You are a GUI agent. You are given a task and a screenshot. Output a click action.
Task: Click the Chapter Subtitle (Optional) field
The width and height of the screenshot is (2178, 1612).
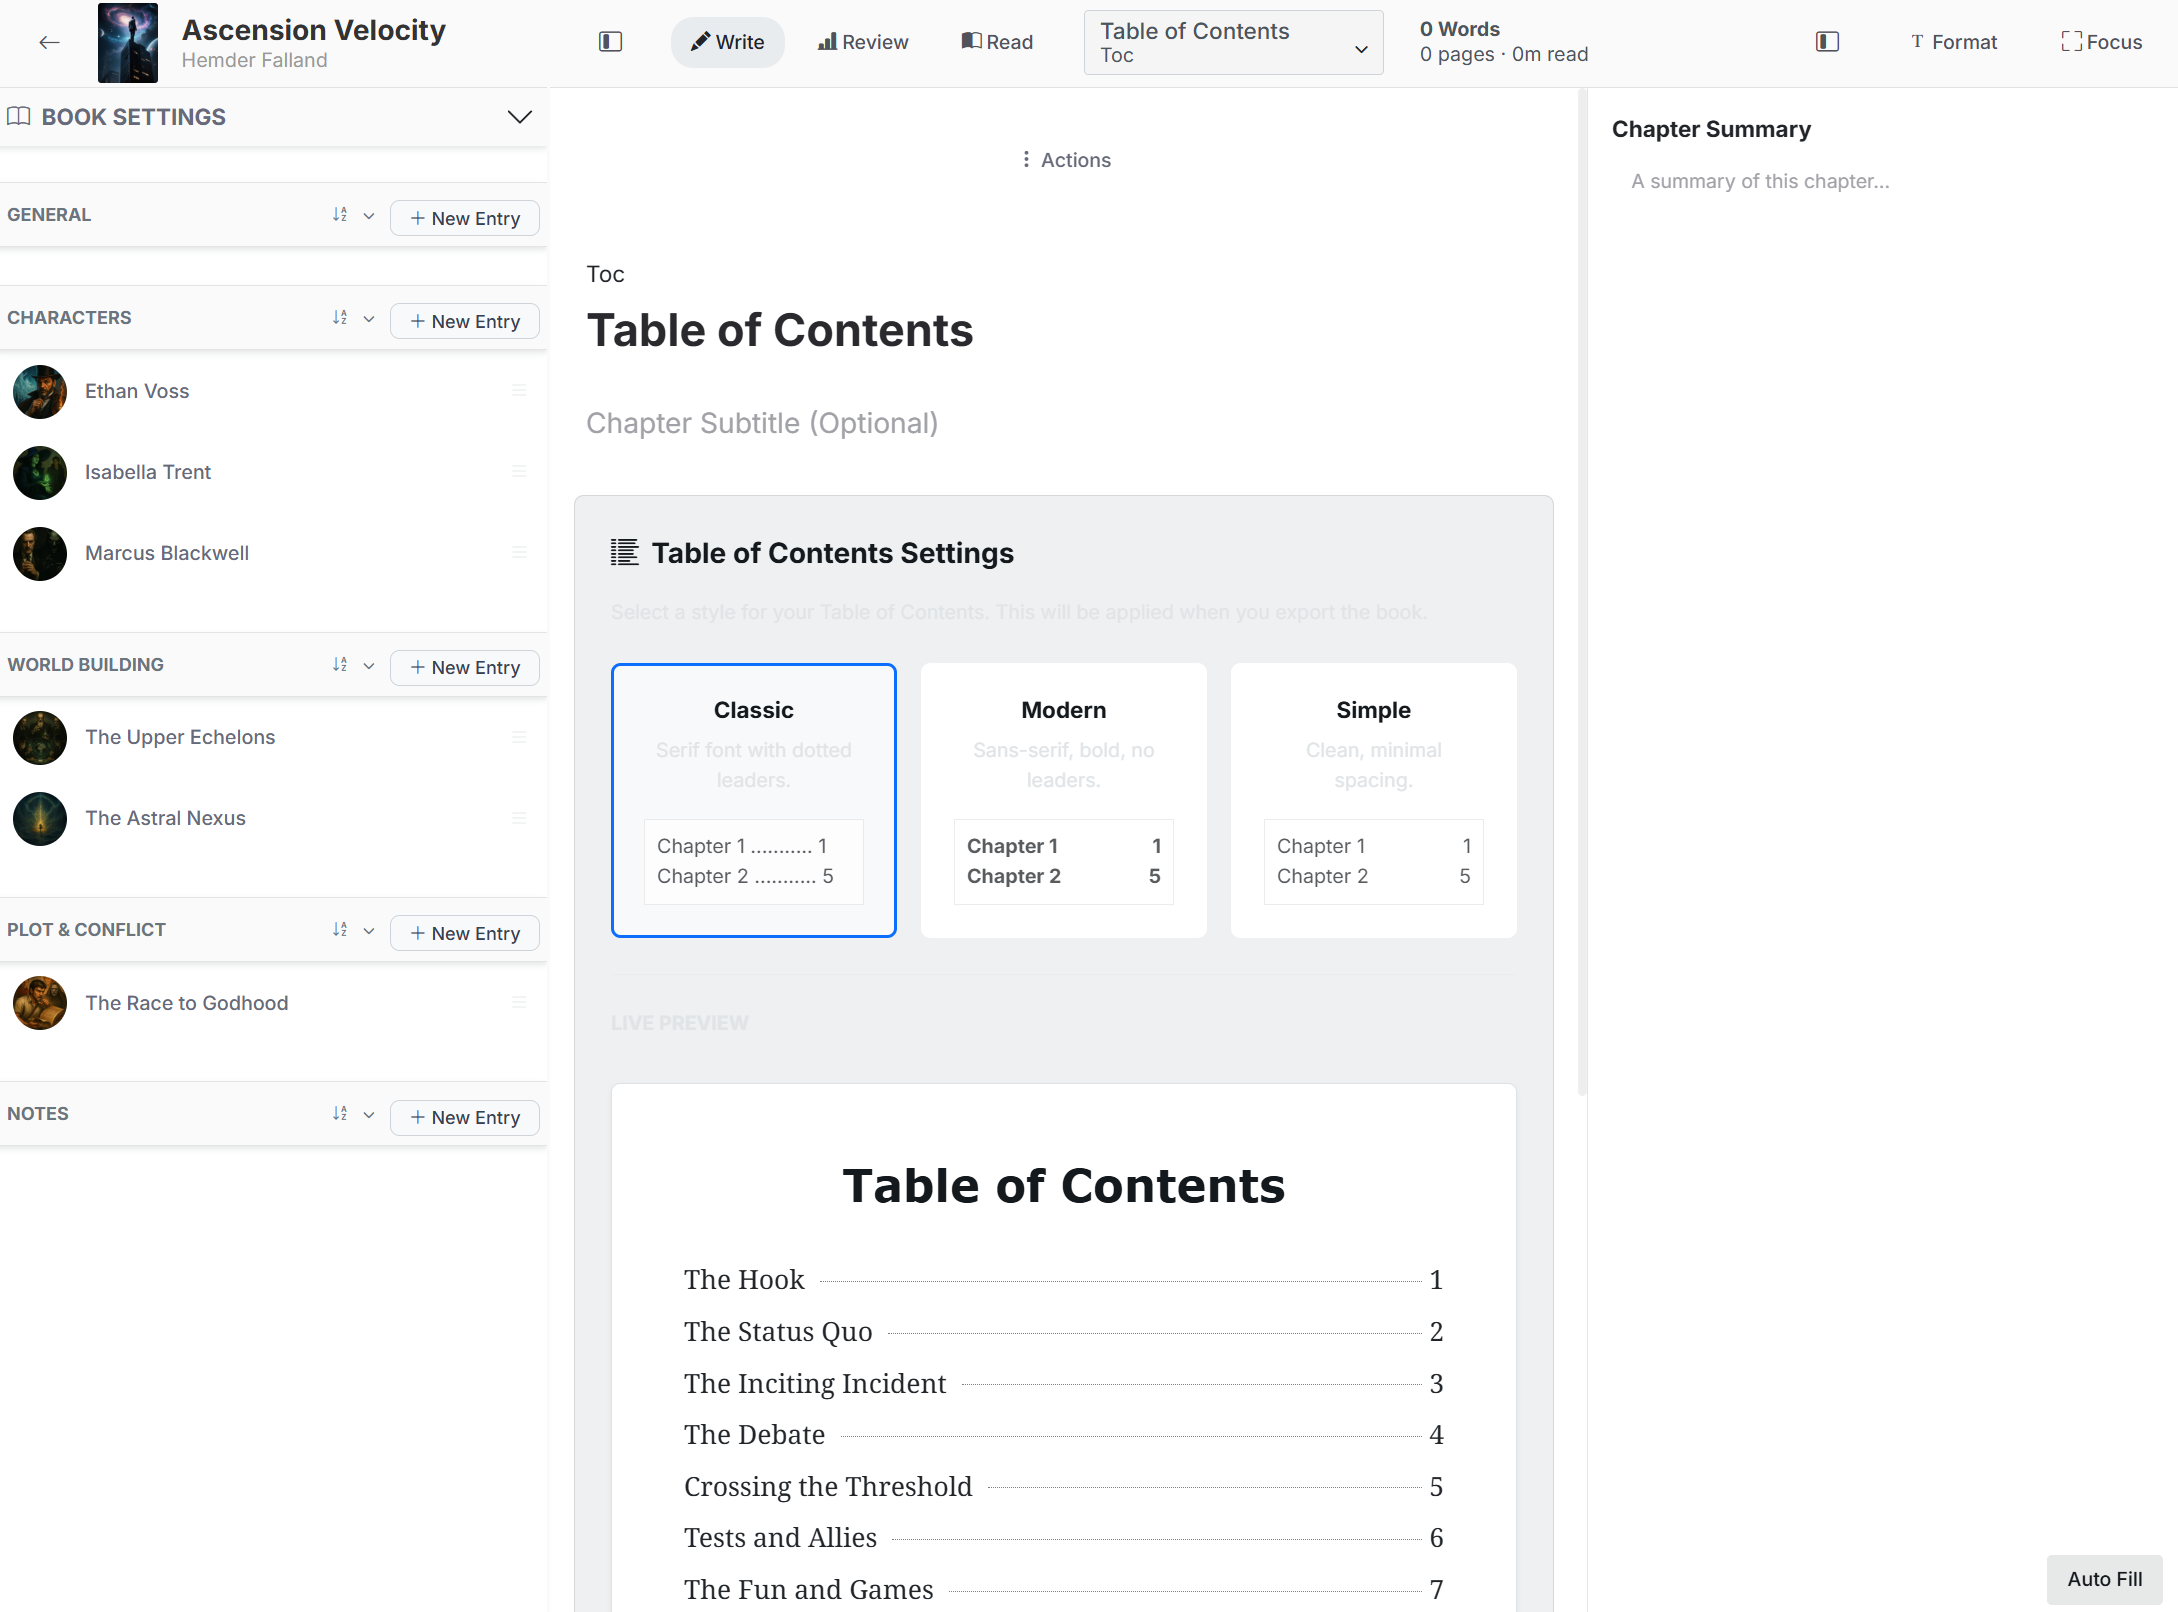click(762, 423)
